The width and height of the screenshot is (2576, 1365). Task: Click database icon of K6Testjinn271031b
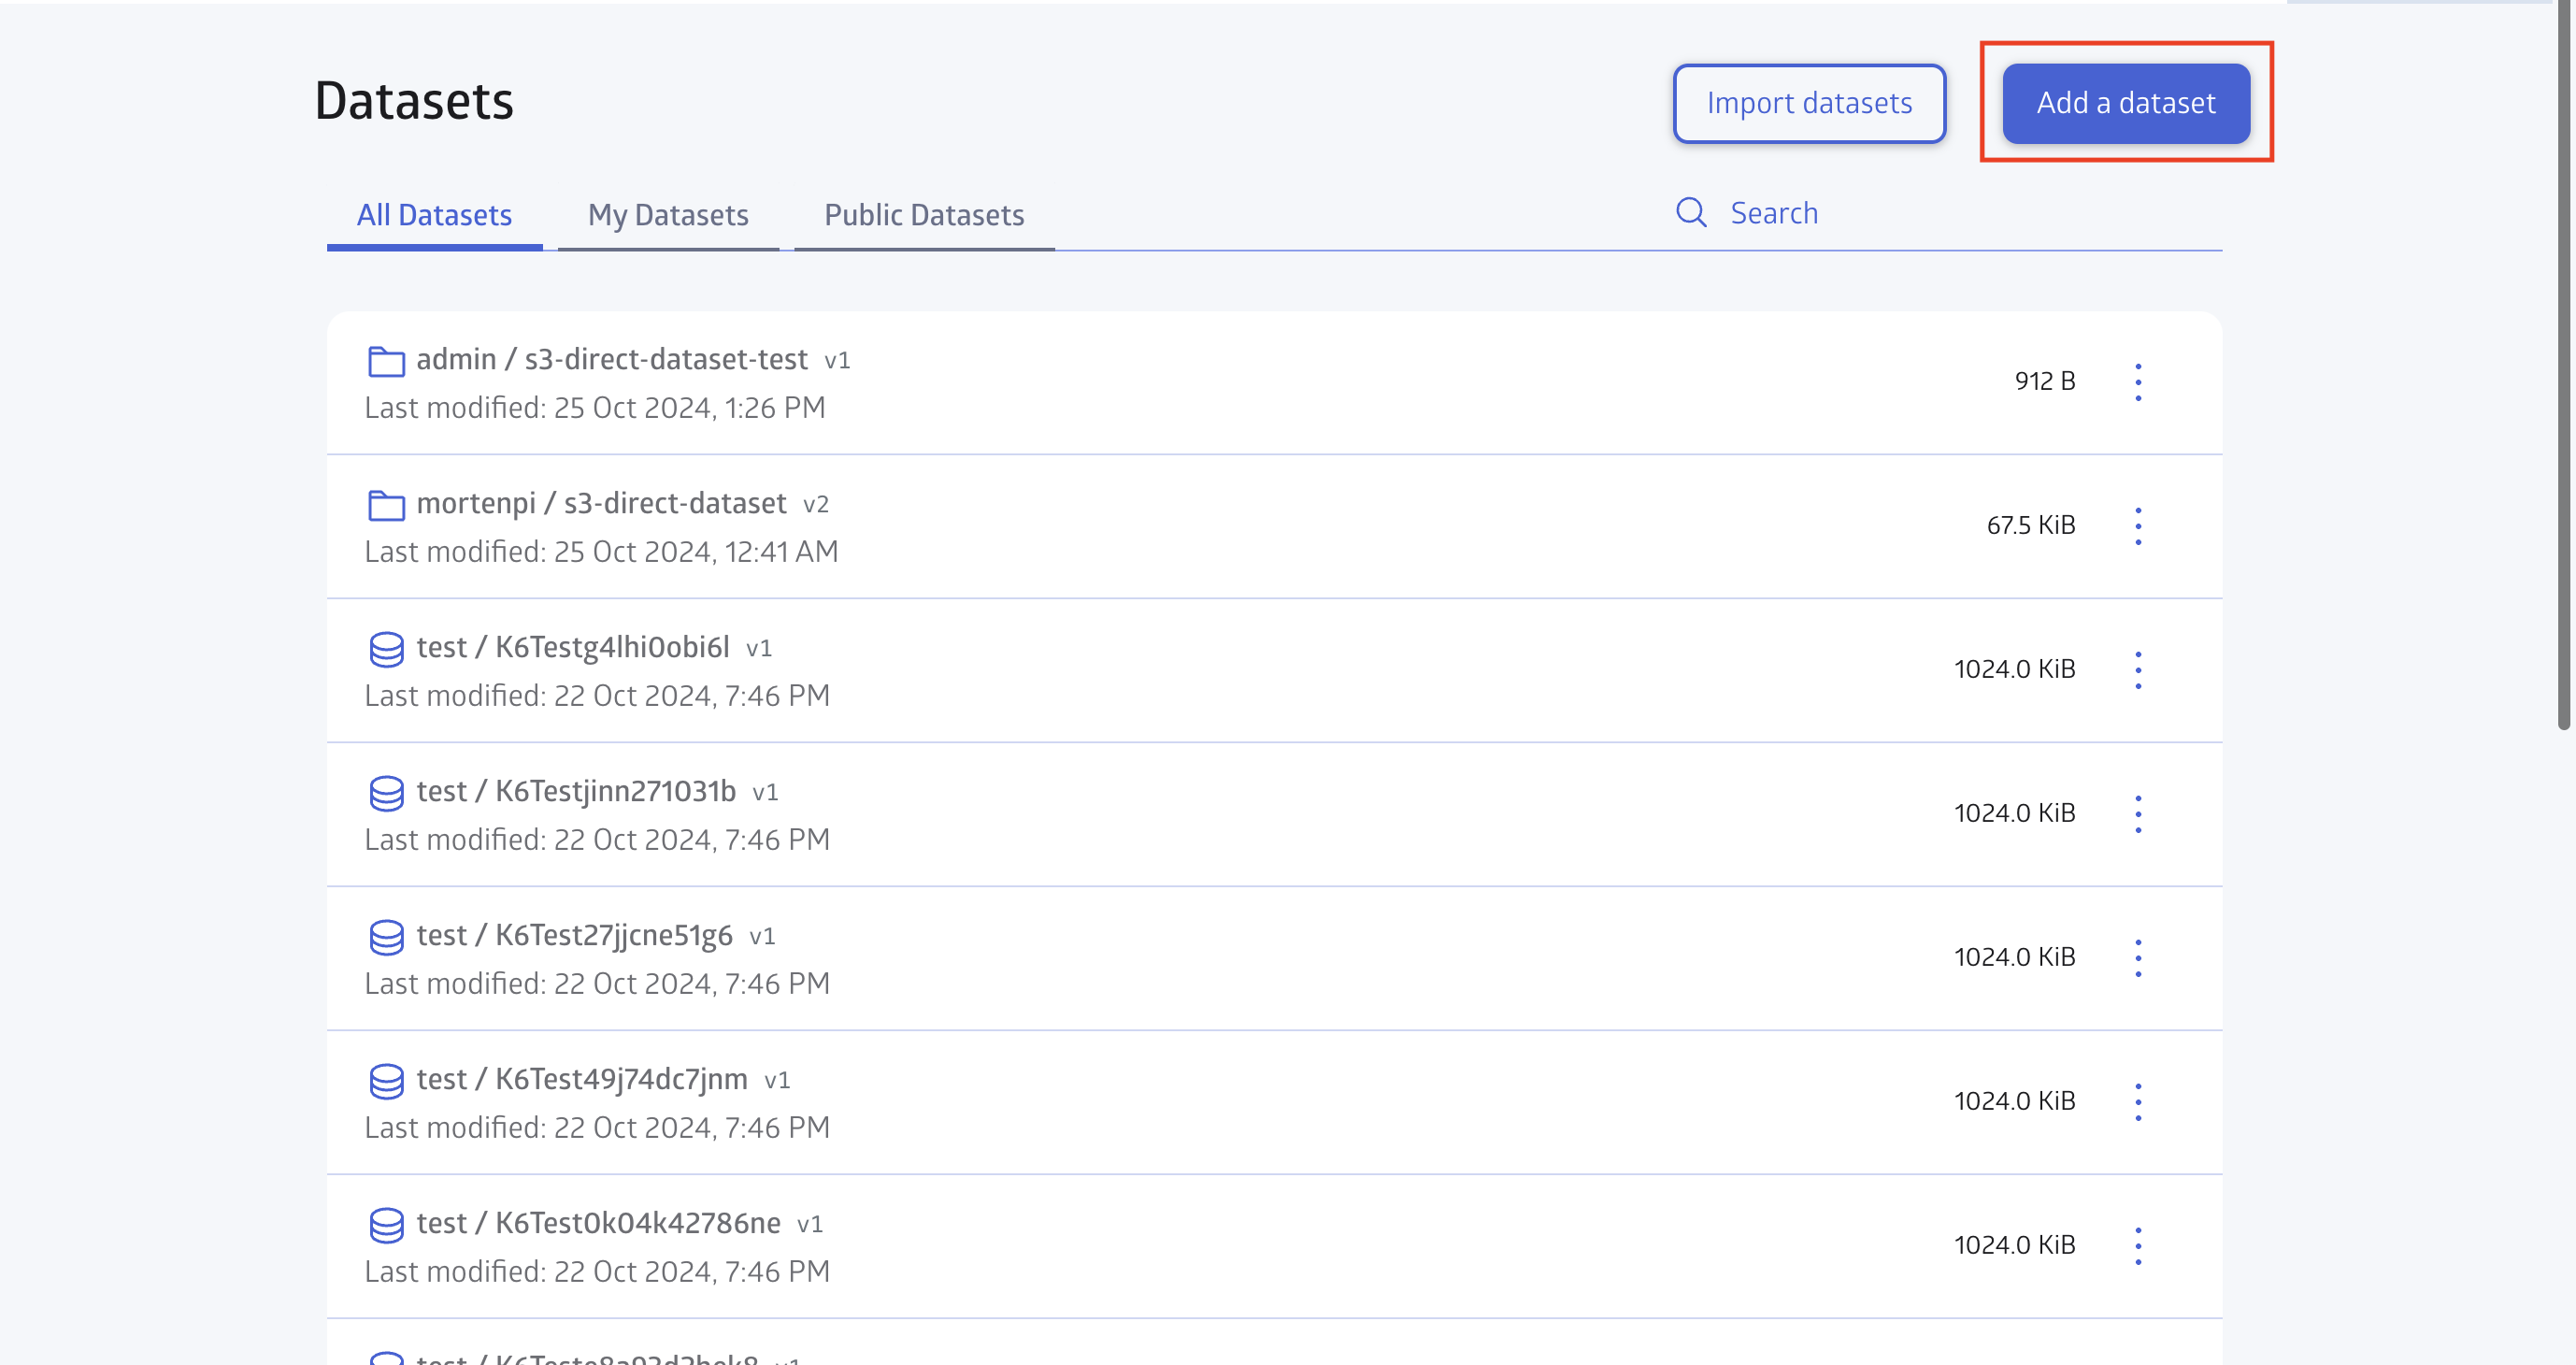(x=386, y=793)
